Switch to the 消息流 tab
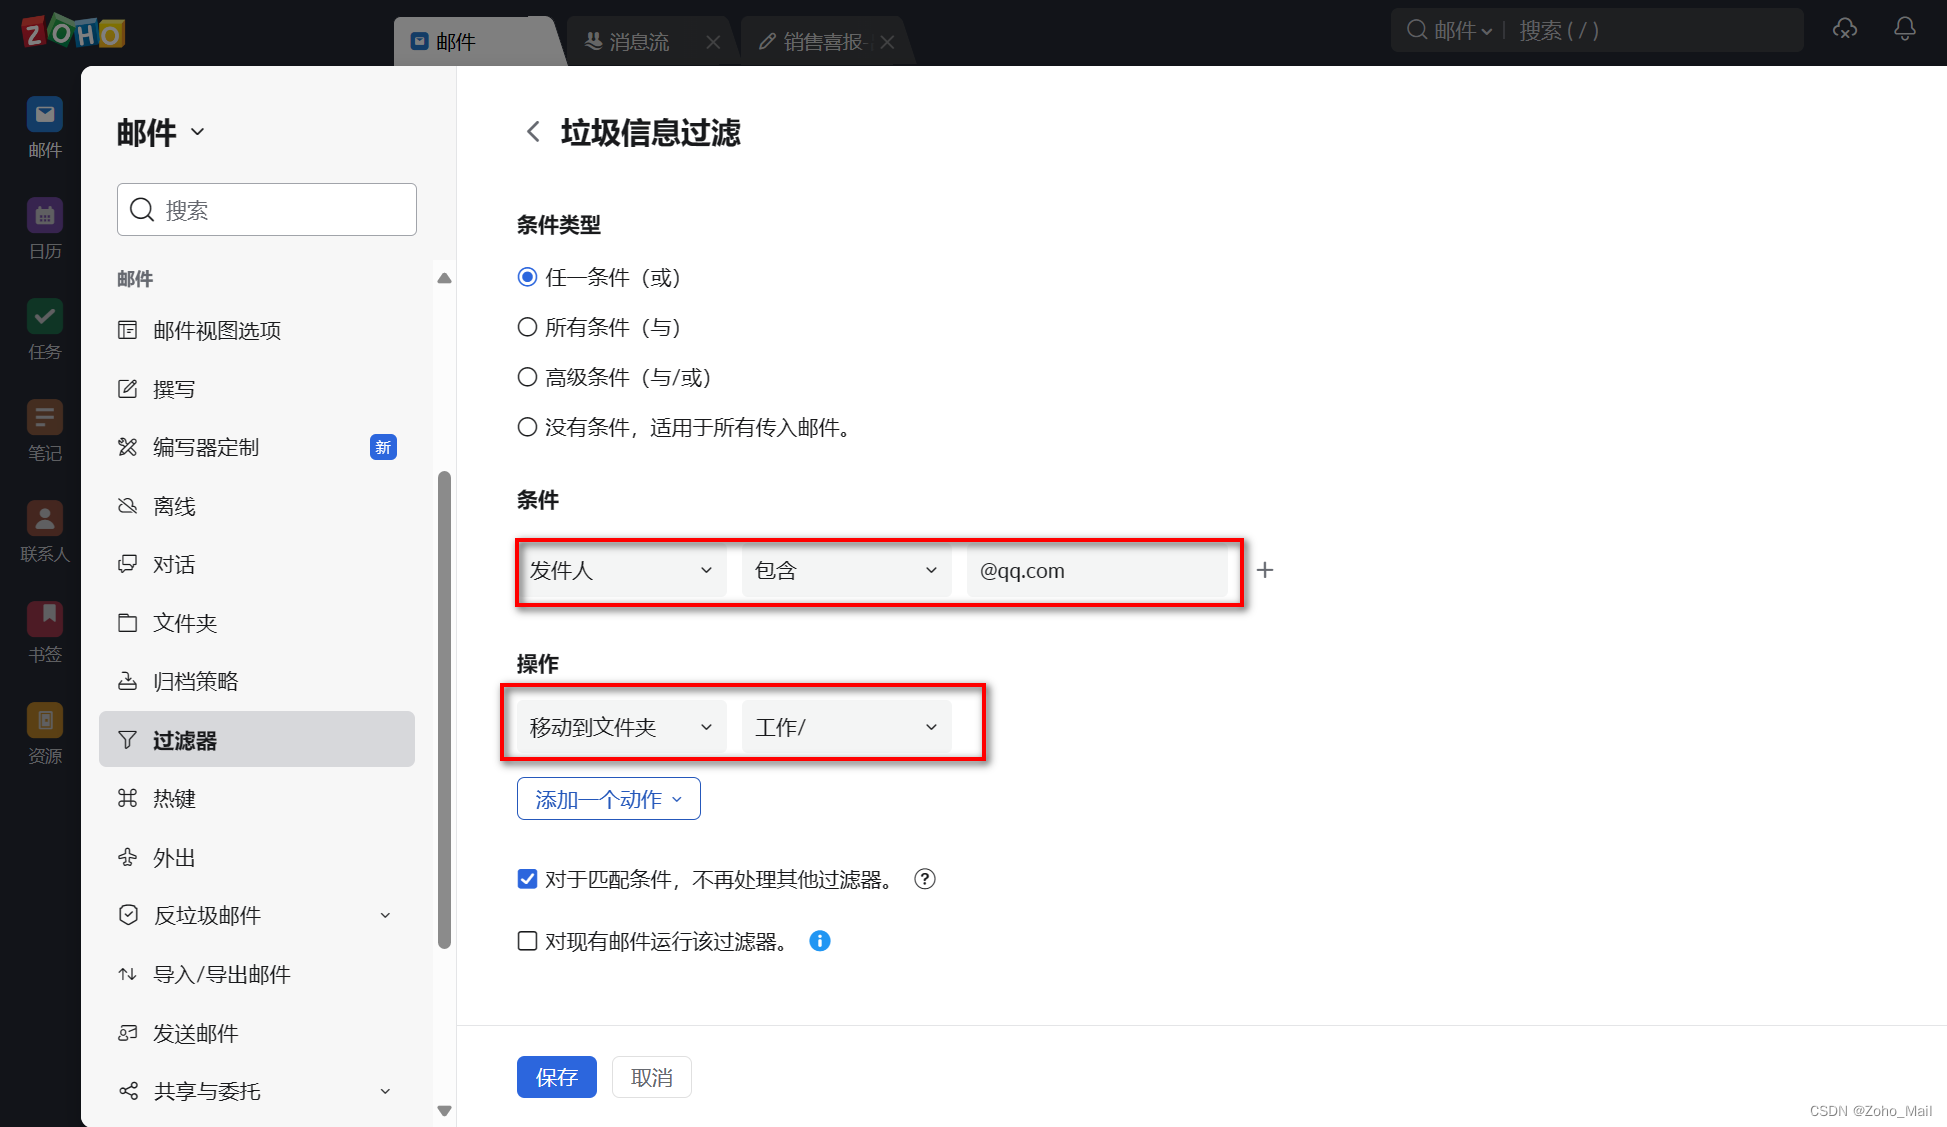 point(640,42)
